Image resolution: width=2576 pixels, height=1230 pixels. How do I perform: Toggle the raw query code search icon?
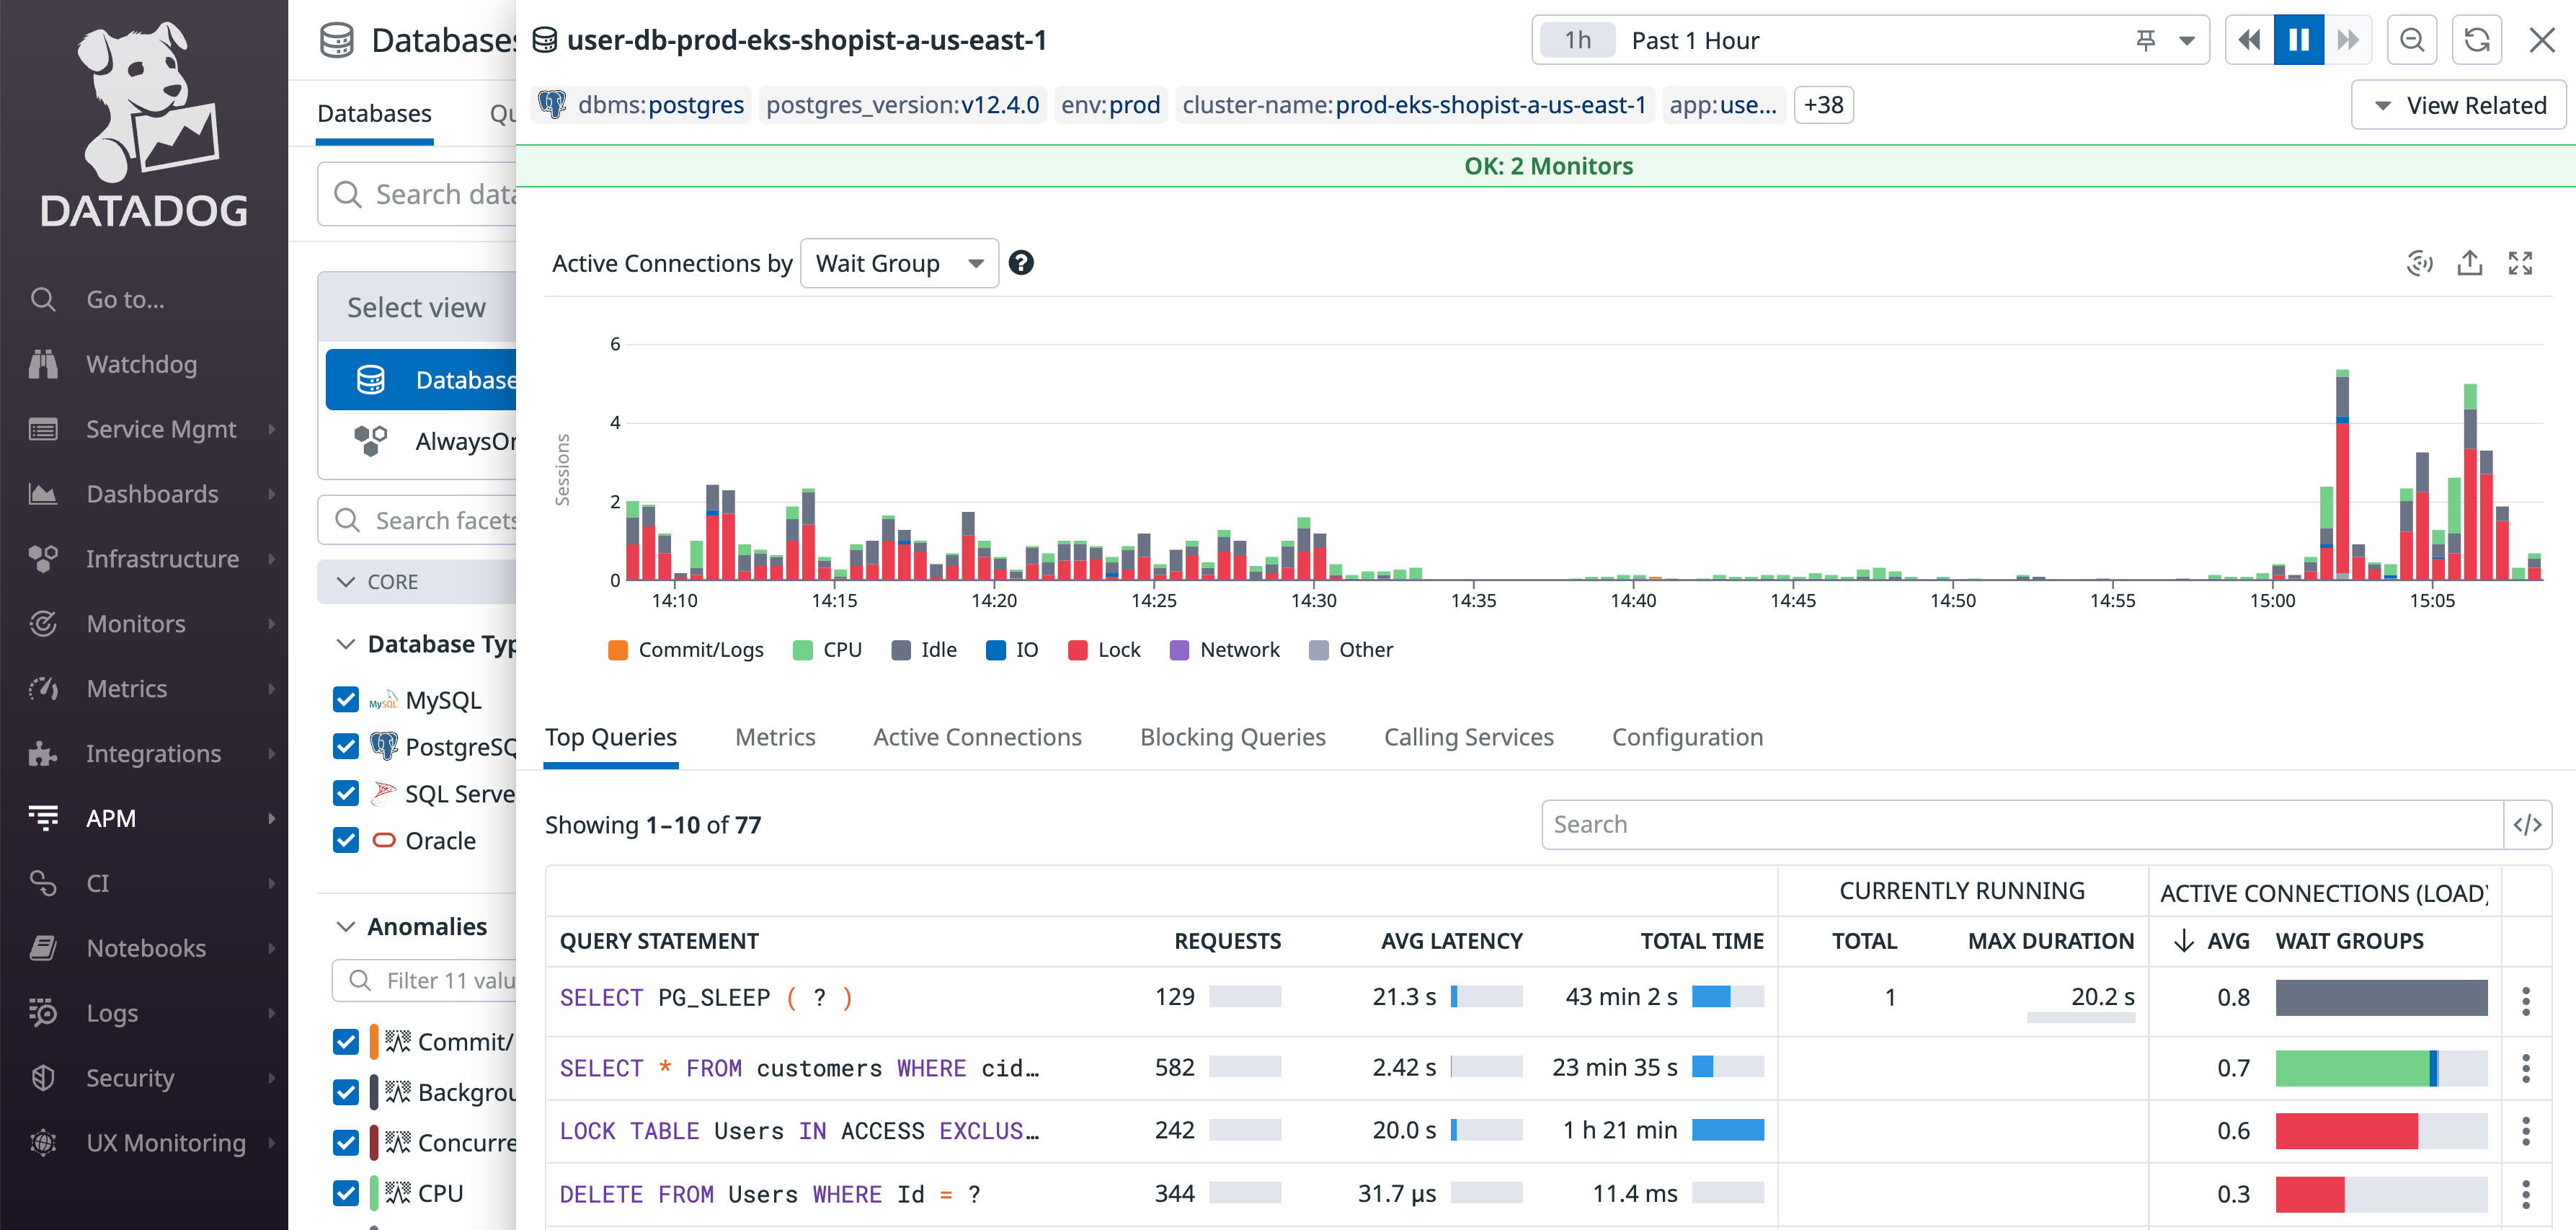click(x=2527, y=825)
